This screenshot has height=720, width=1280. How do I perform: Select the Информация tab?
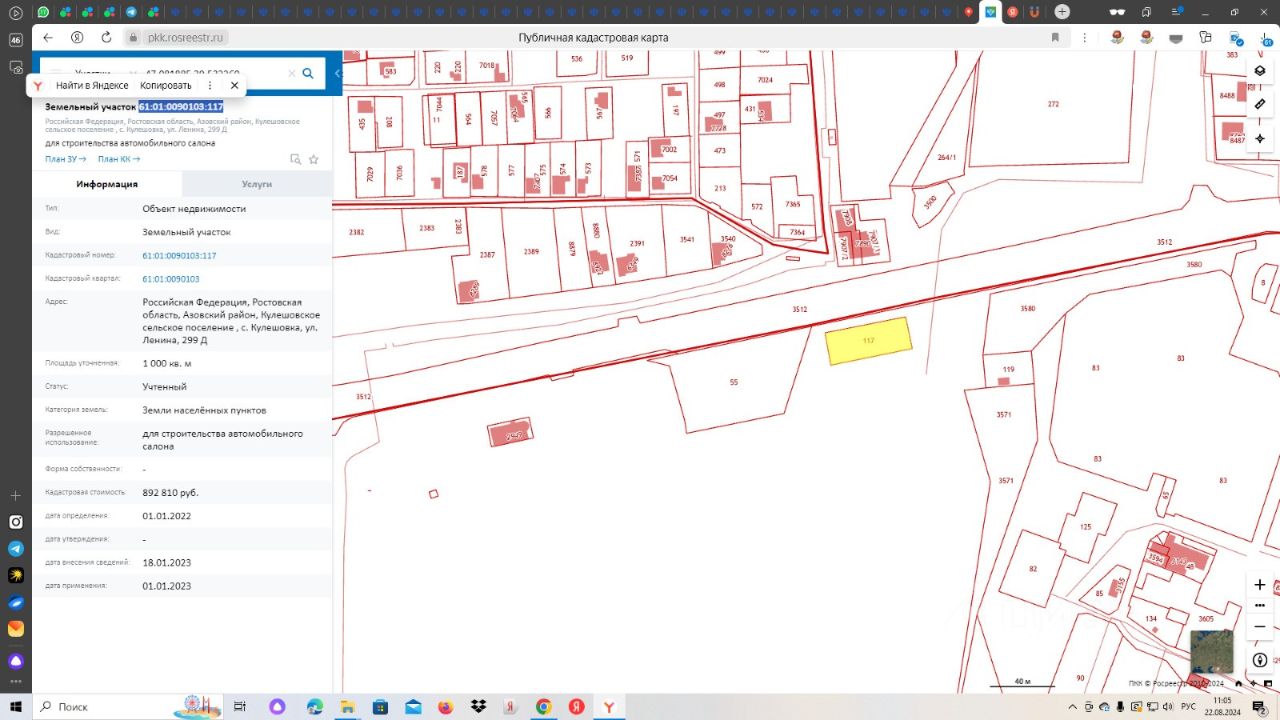point(107,184)
